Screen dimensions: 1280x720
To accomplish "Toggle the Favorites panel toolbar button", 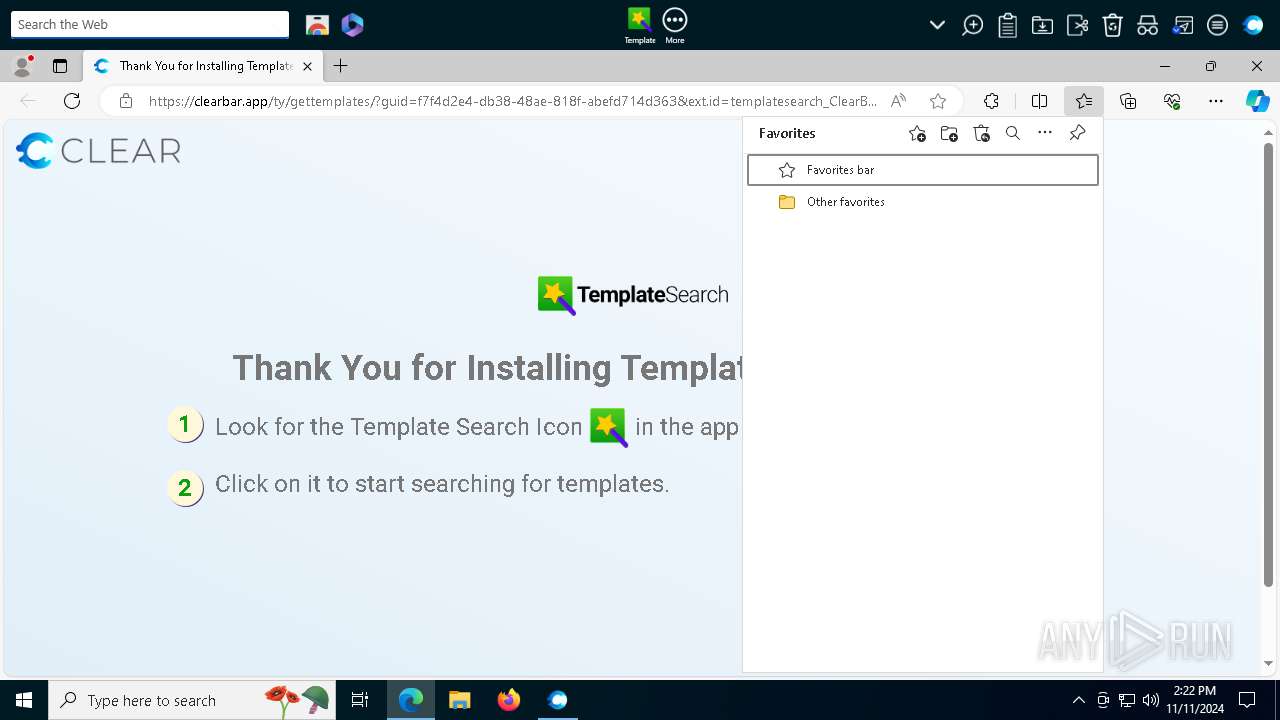I will 1084,101.
